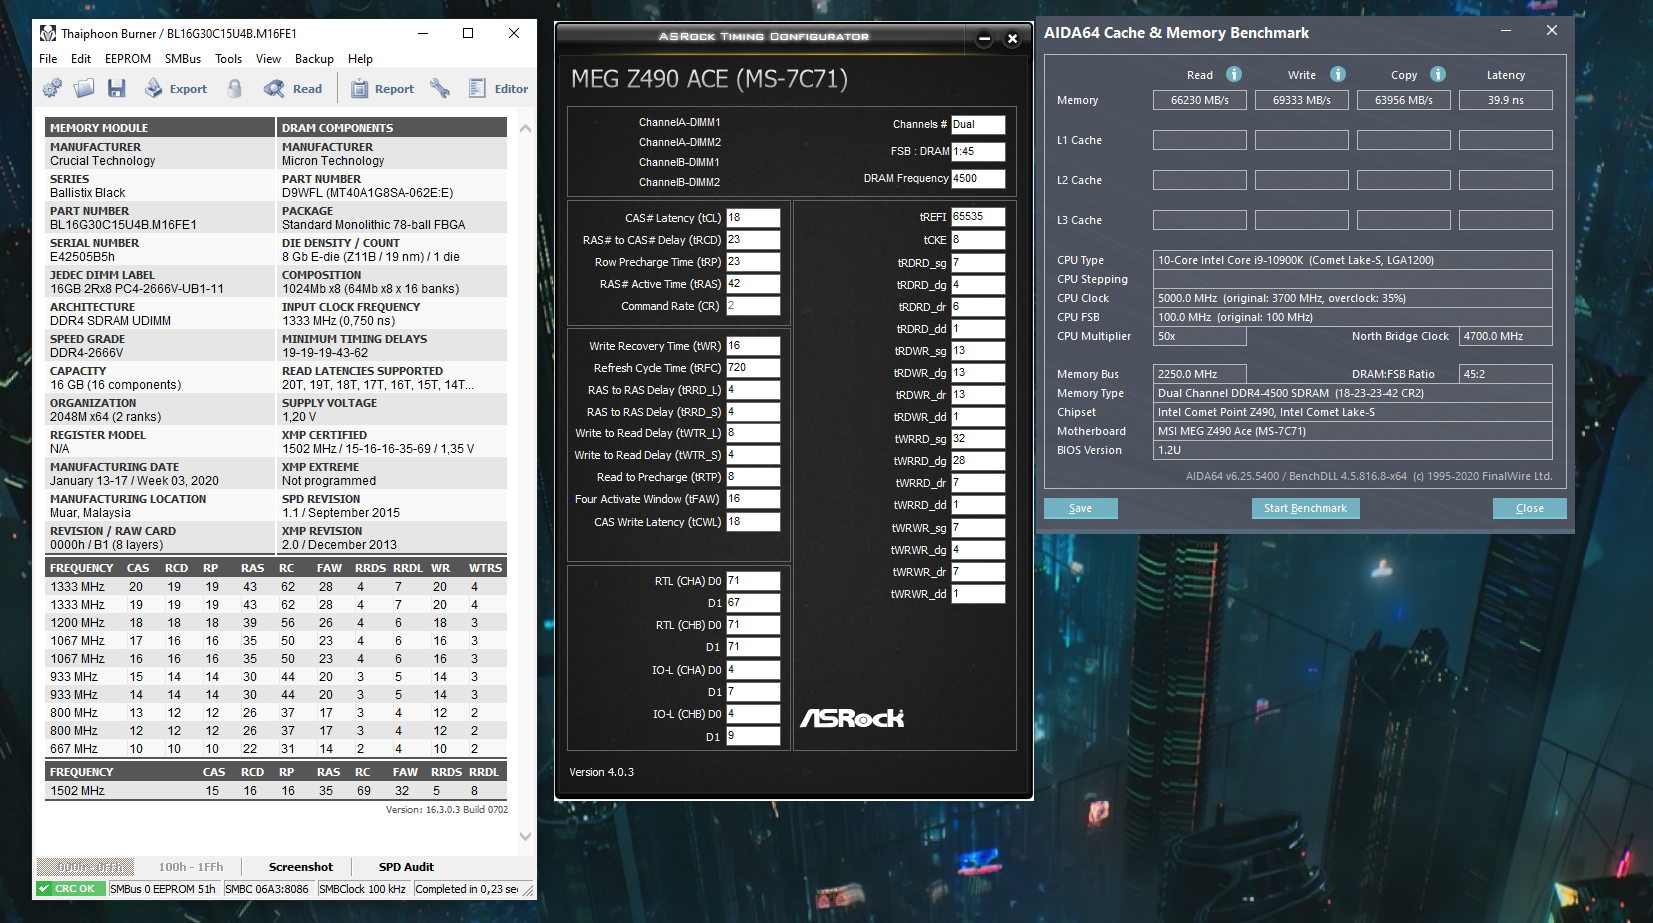Click the Close button in AIDA64
Viewport: 1653px width, 923px height.
(x=1530, y=508)
